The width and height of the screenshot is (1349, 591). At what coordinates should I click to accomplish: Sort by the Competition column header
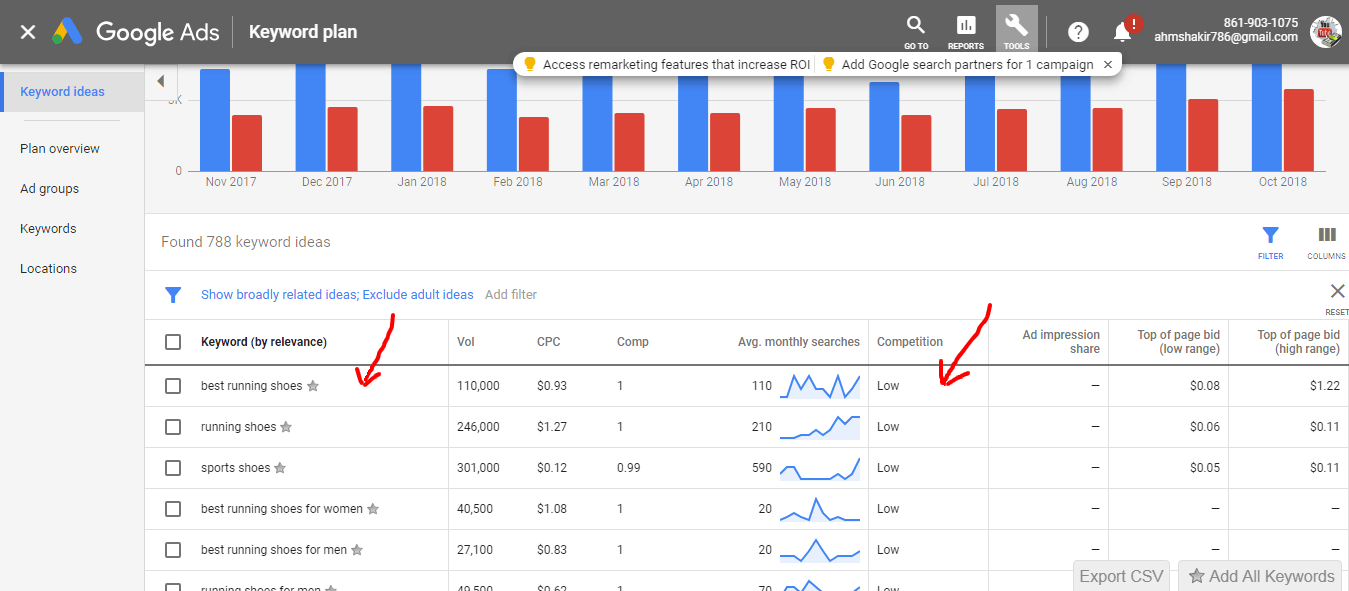pyautogui.click(x=910, y=342)
